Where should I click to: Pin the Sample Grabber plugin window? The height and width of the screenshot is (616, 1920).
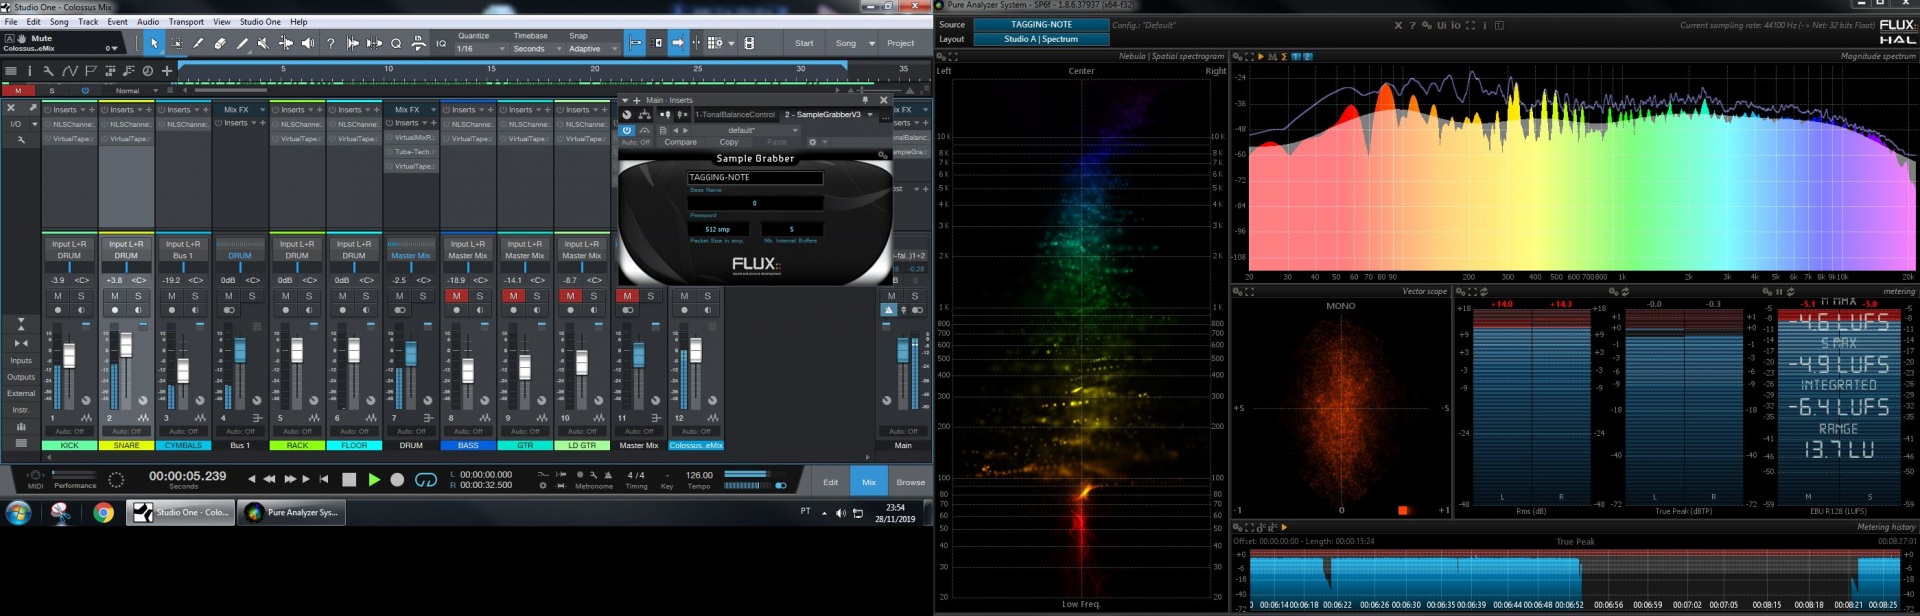865,100
